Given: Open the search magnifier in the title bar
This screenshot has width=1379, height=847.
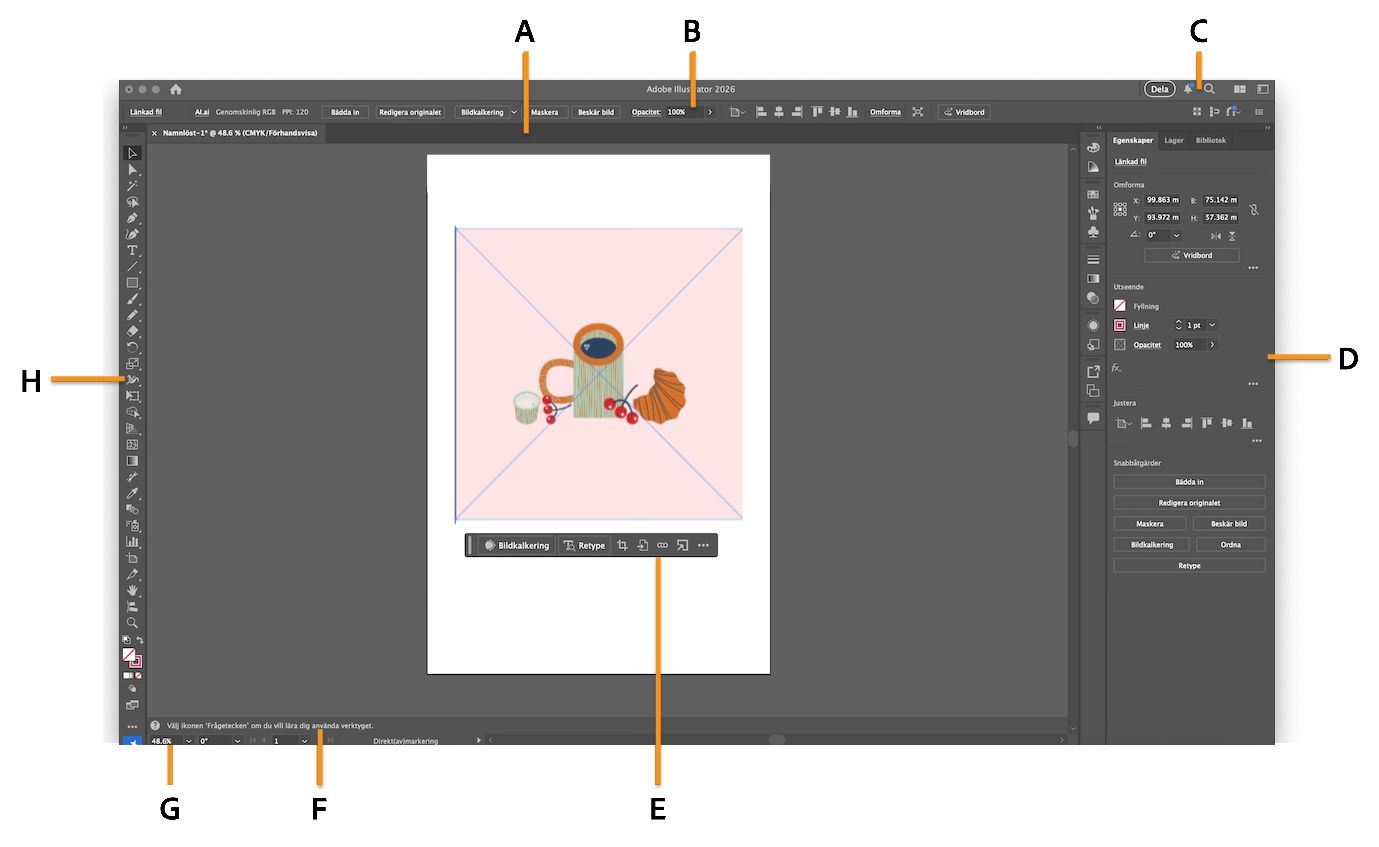Looking at the screenshot, I should (x=1209, y=89).
